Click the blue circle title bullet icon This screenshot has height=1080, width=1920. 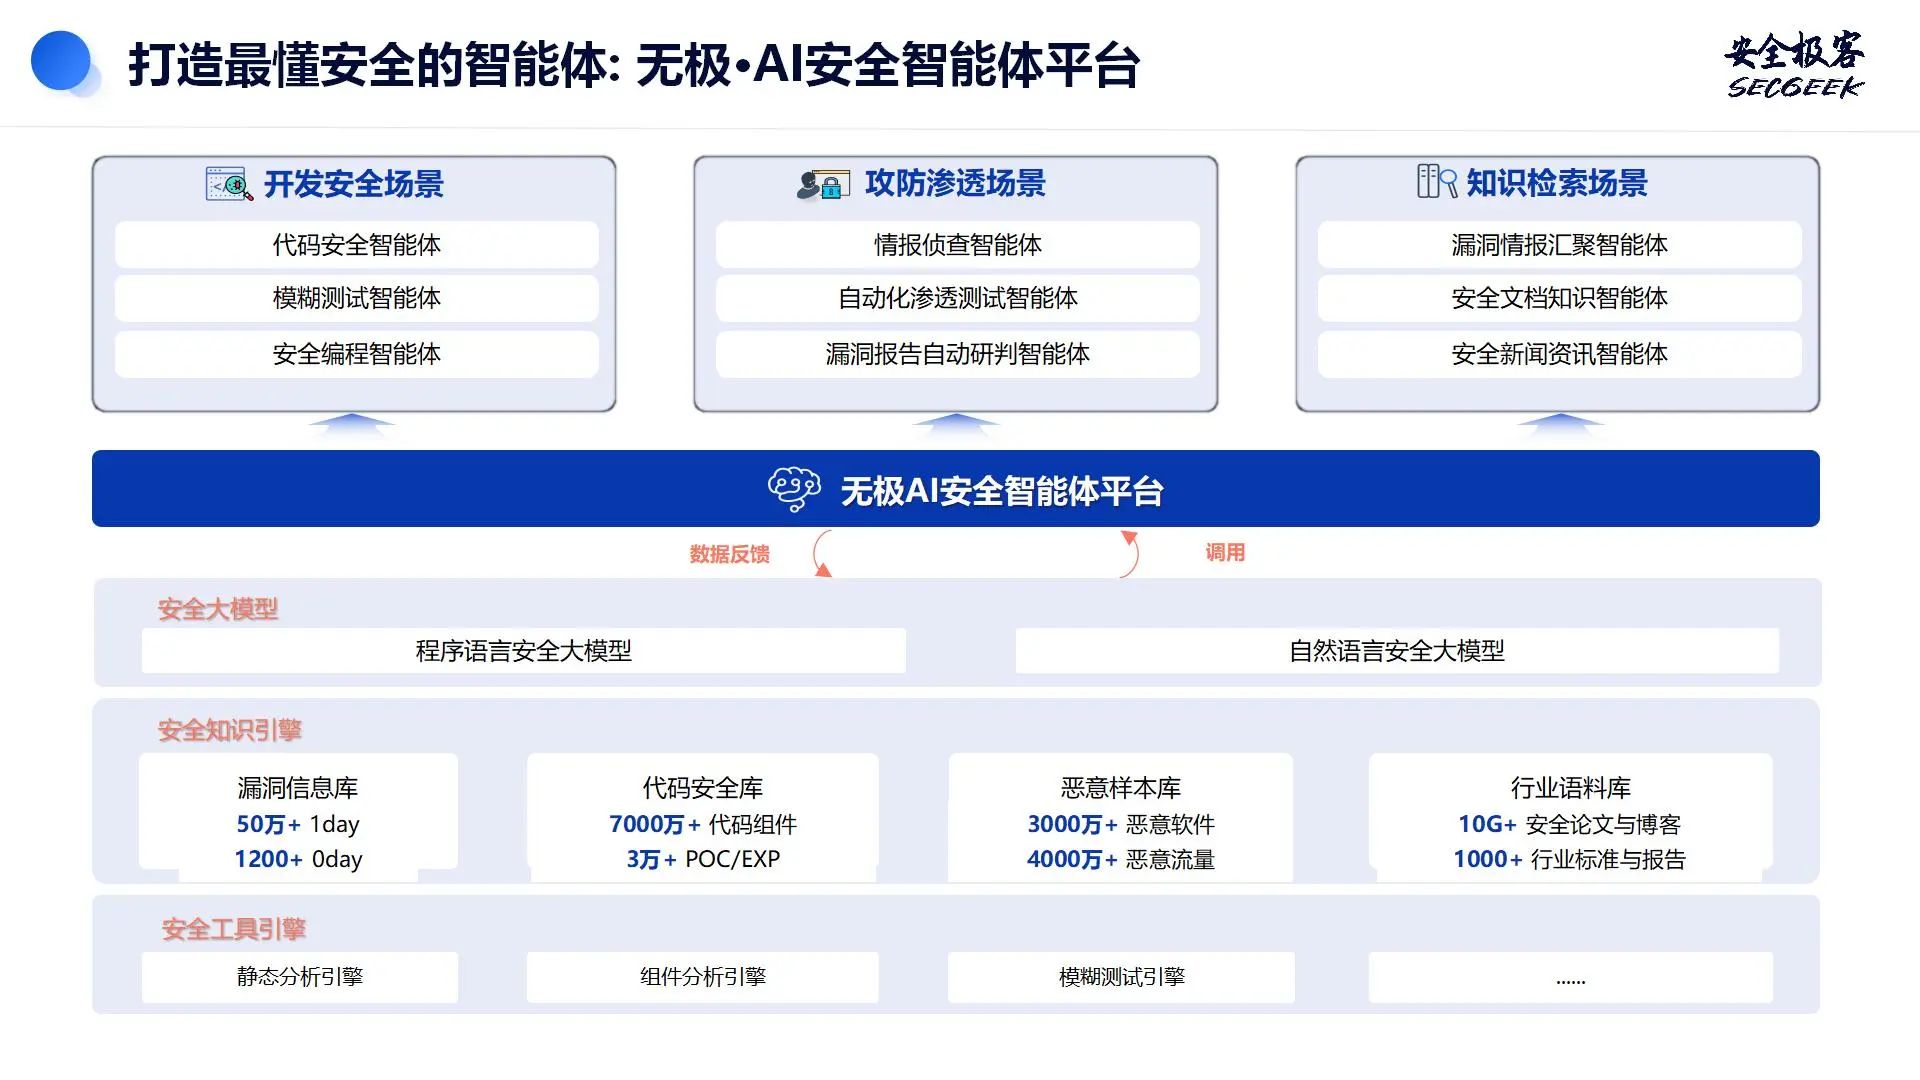click(x=62, y=61)
